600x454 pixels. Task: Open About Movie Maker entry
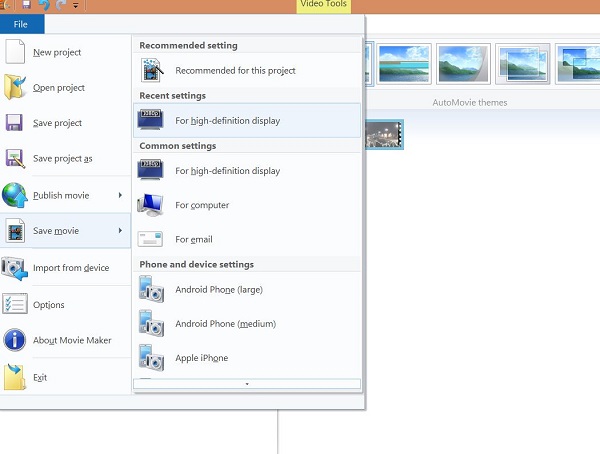[65, 340]
